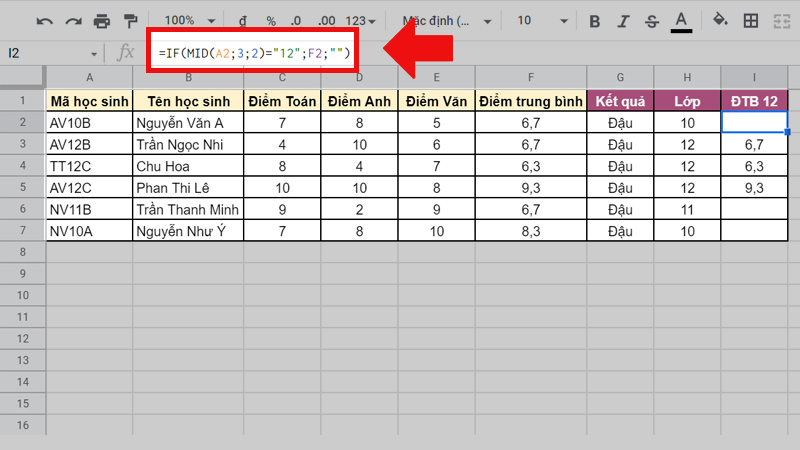Screen dimensions: 800x450
Task: Click the Print icon
Action: [x=102, y=21]
